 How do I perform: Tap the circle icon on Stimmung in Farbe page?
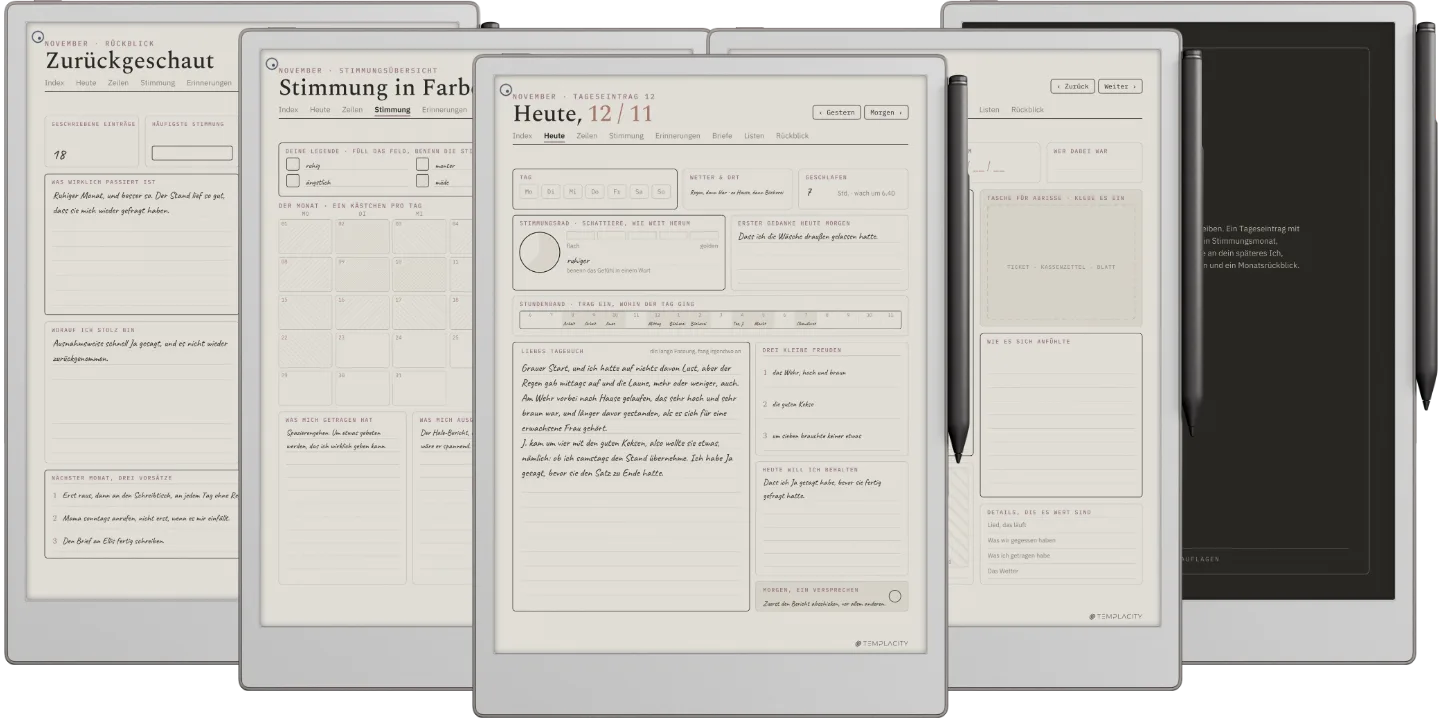[x=271, y=64]
